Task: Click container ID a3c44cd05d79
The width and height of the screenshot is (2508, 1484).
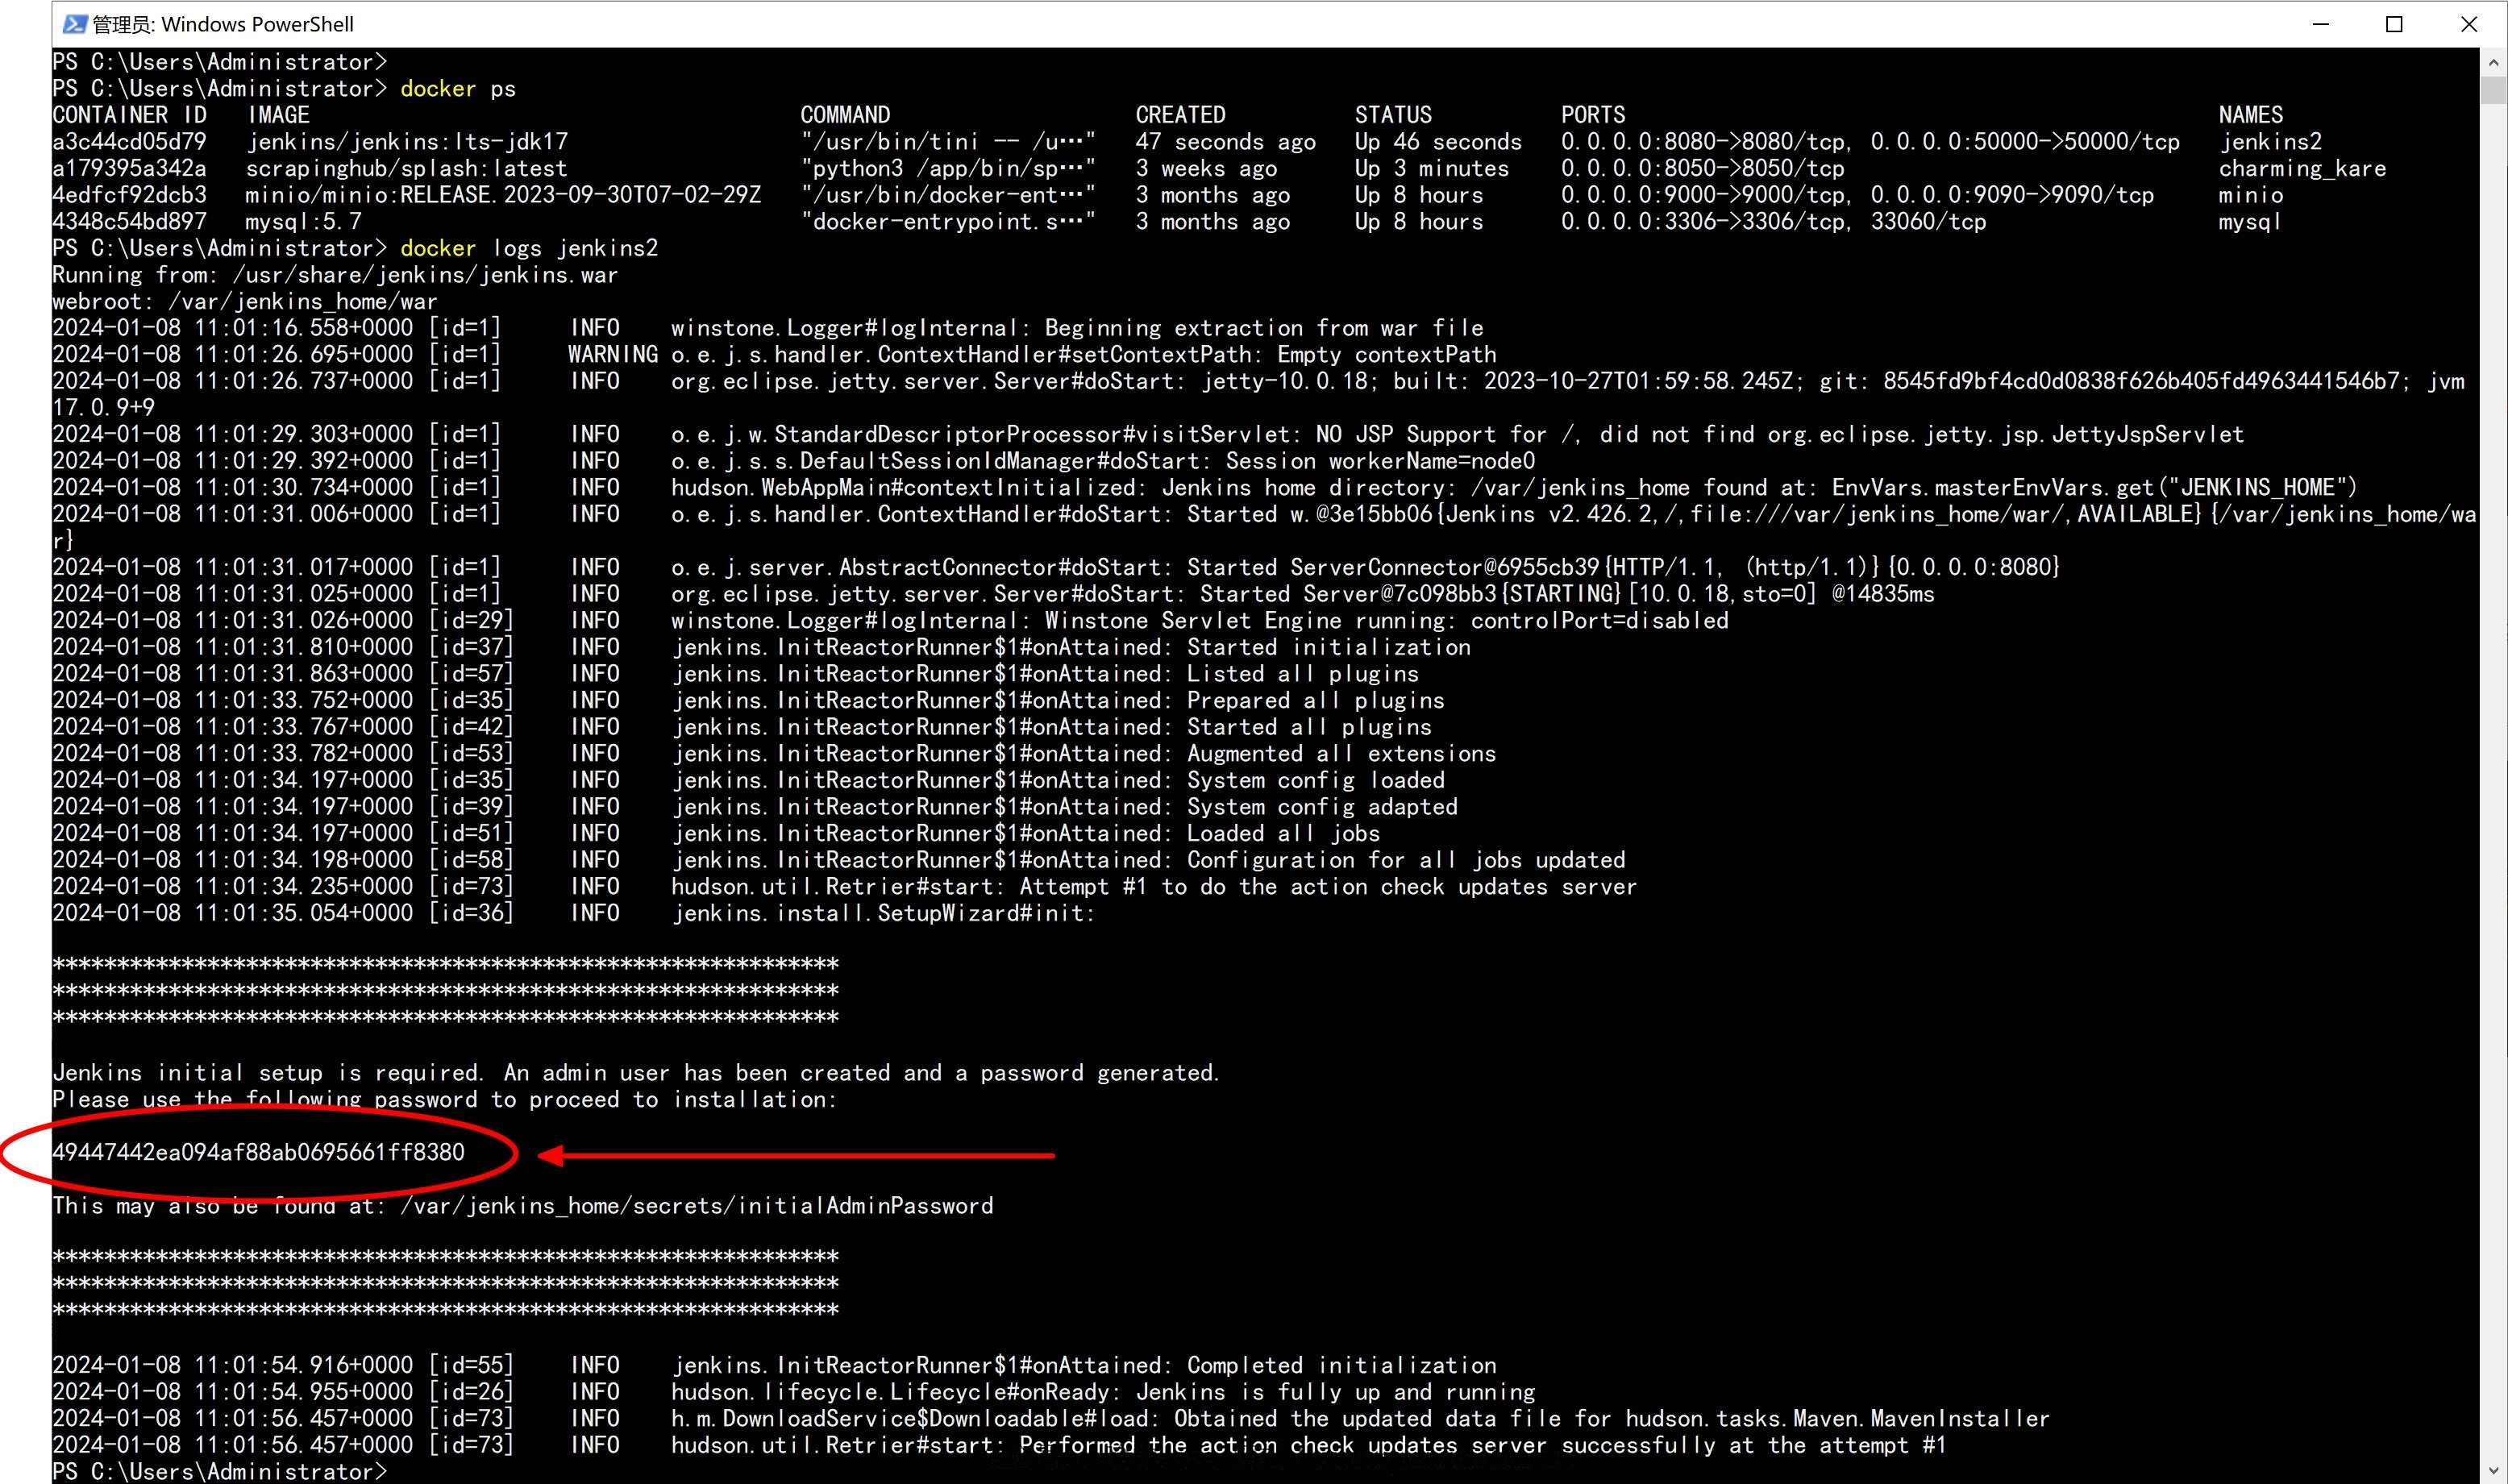Action: (129, 142)
